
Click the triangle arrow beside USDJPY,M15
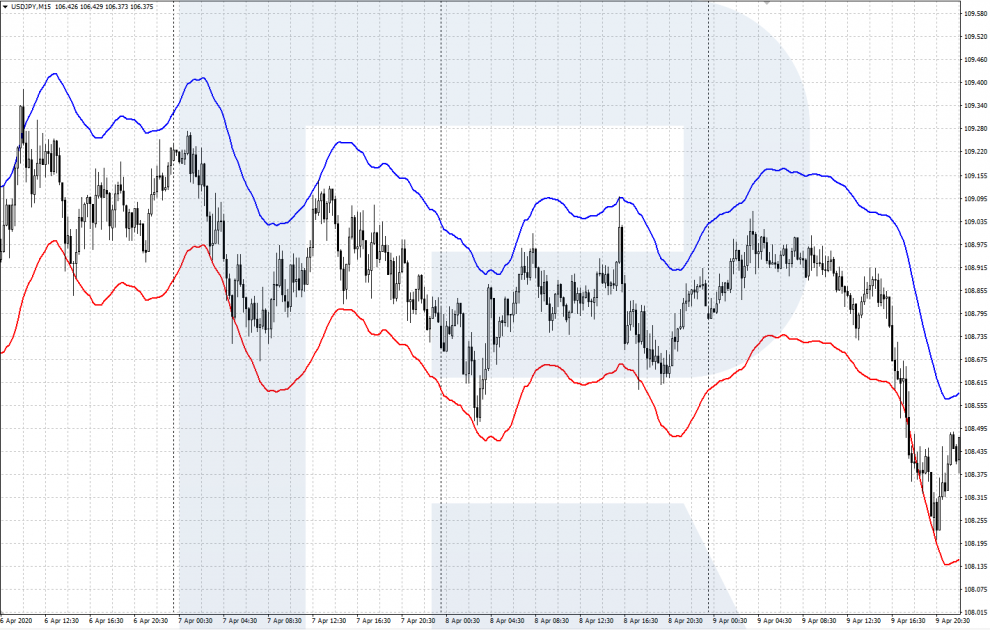point(5,7)
